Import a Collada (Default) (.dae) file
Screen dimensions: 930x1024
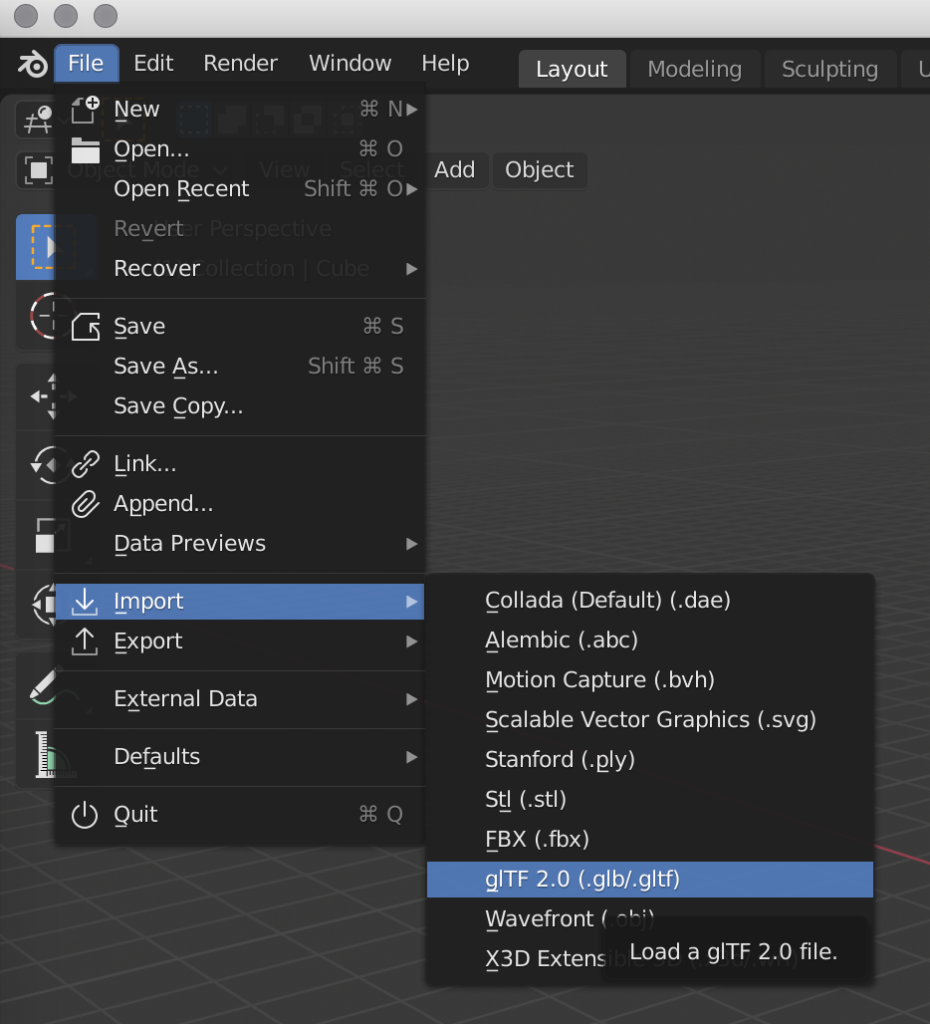(x=650, y=600)
